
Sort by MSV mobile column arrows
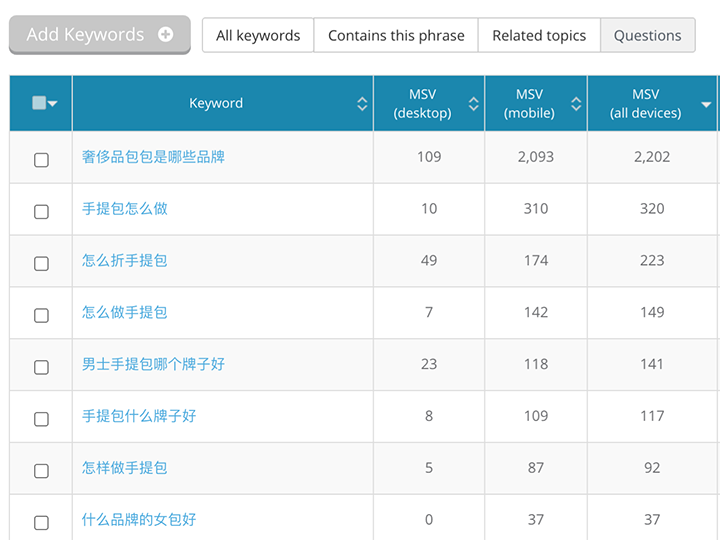(576, 104)
